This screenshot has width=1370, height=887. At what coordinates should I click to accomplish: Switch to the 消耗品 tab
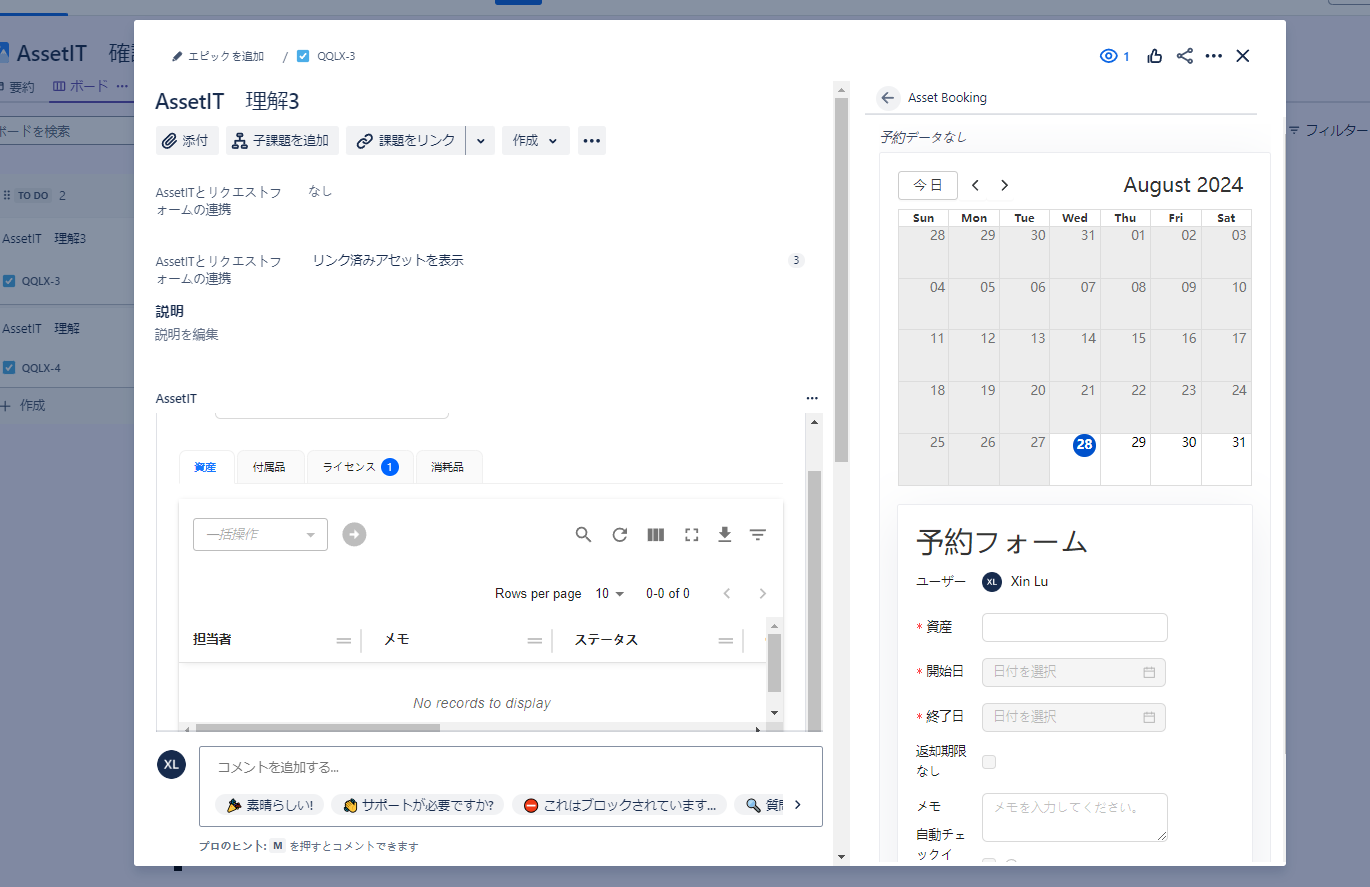448,466
